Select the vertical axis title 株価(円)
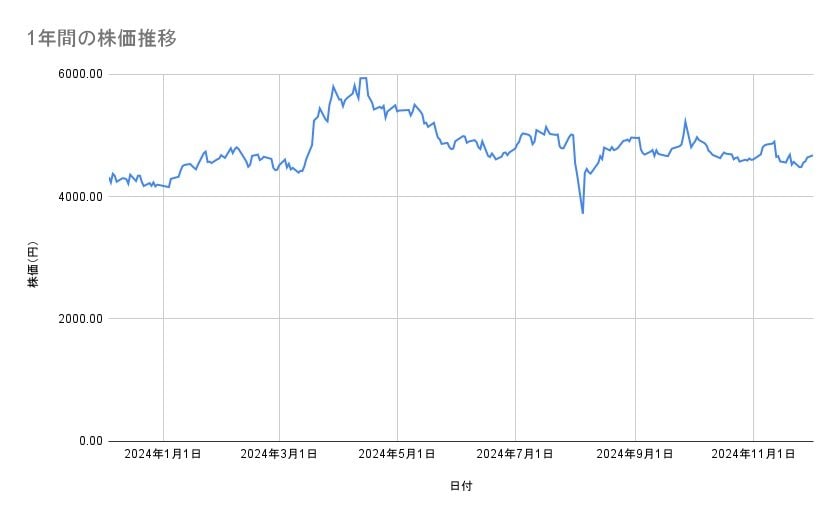 (33, 265)
